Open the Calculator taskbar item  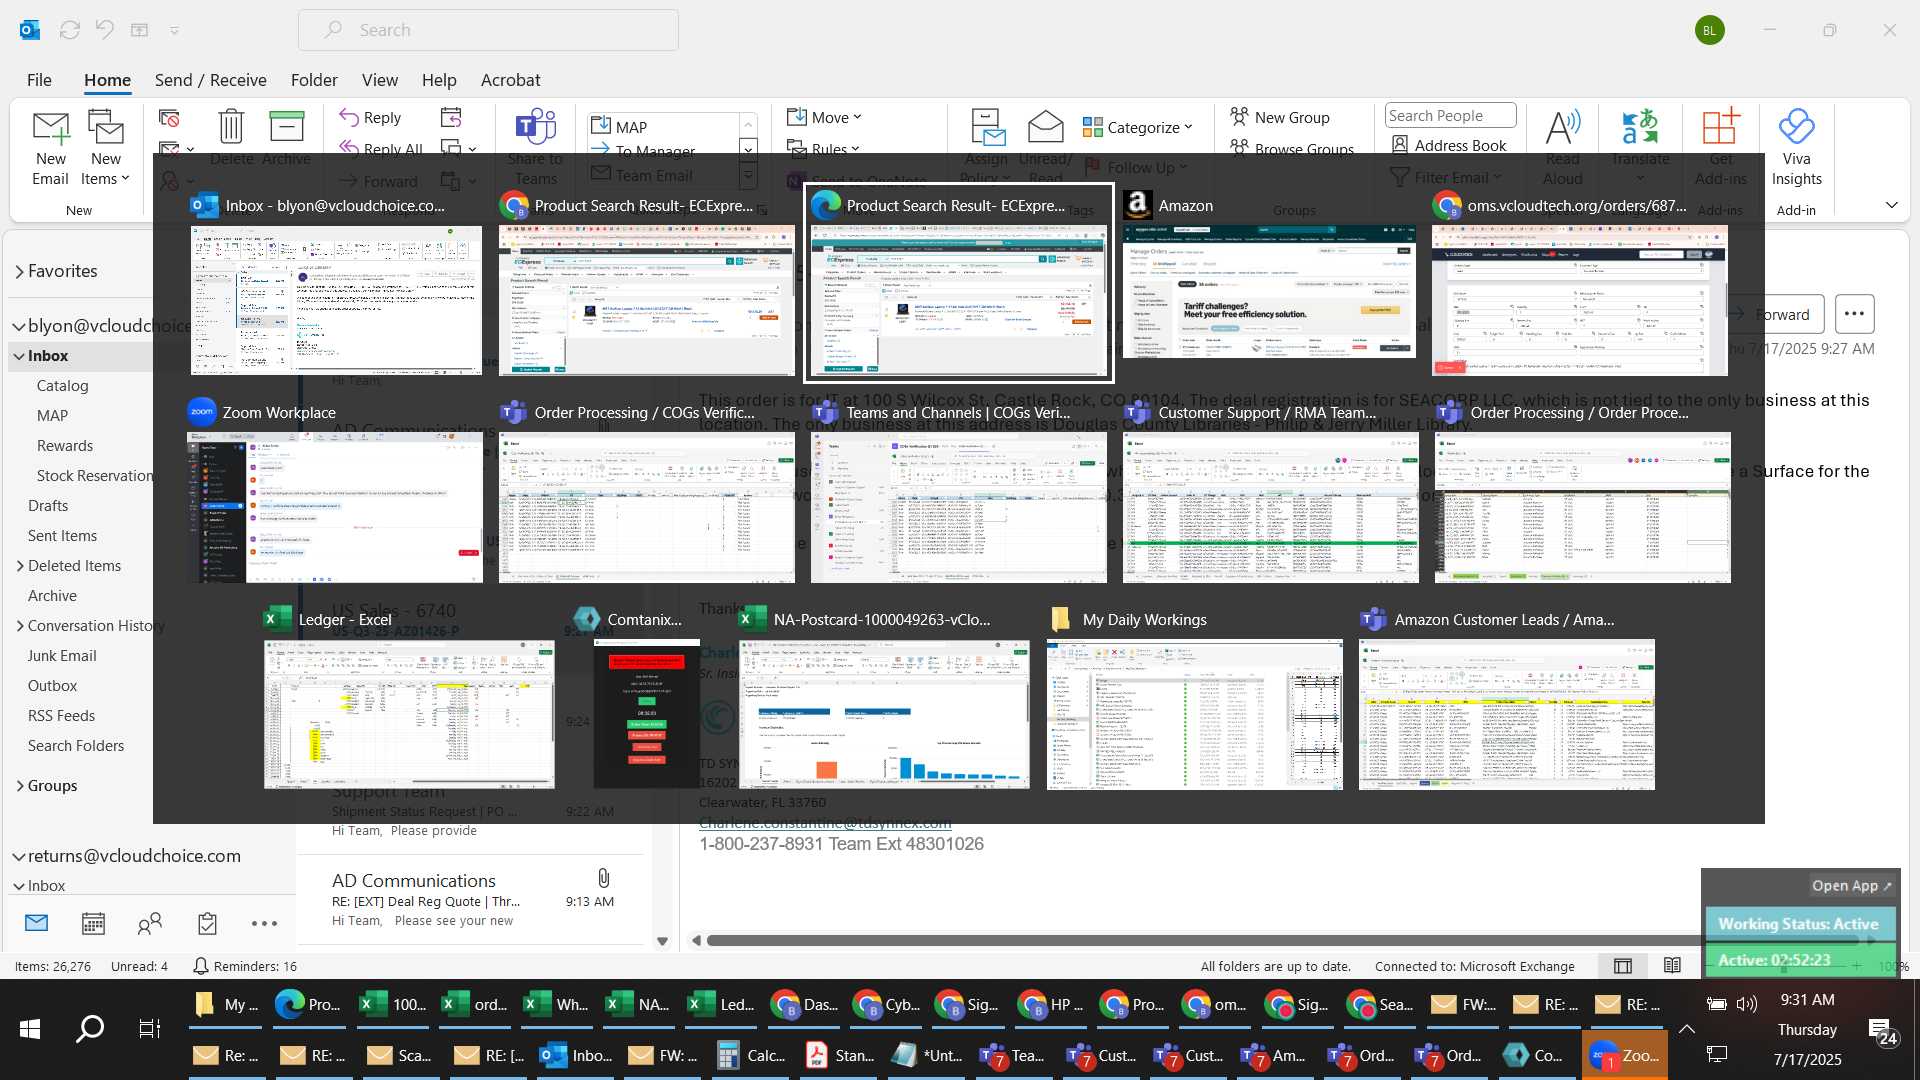752,1055
